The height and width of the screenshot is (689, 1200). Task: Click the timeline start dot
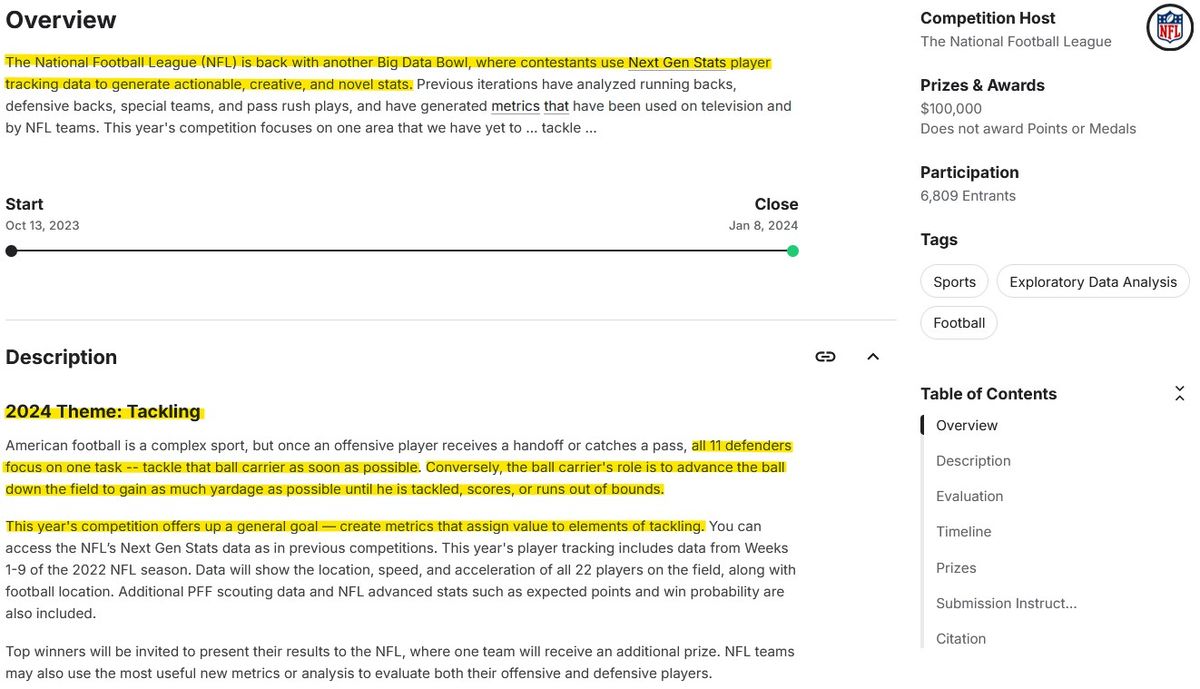11,251
